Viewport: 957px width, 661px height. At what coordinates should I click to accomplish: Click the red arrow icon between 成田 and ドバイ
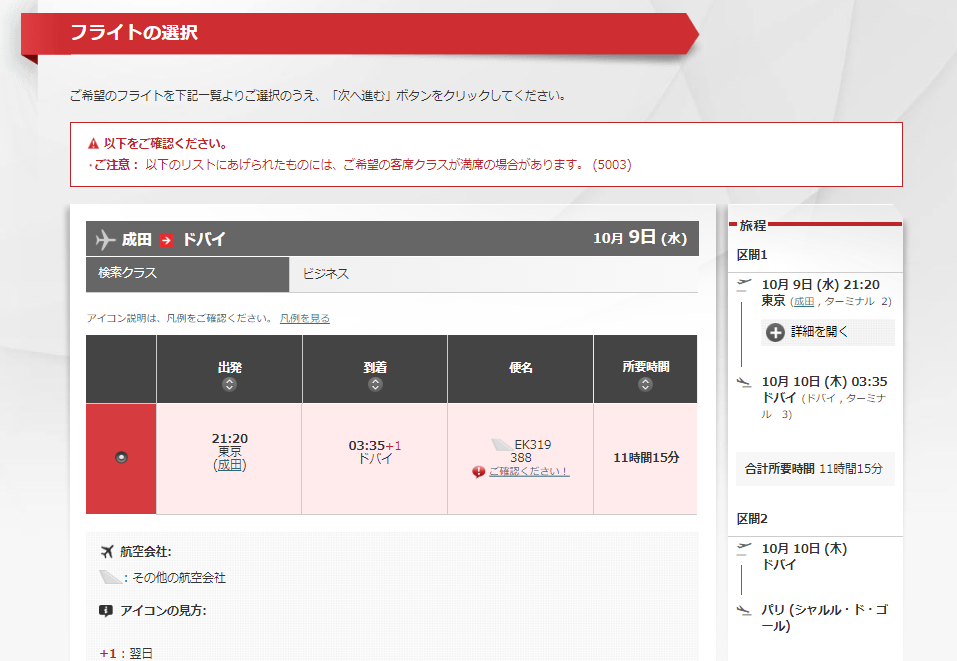tap(166, 240)
